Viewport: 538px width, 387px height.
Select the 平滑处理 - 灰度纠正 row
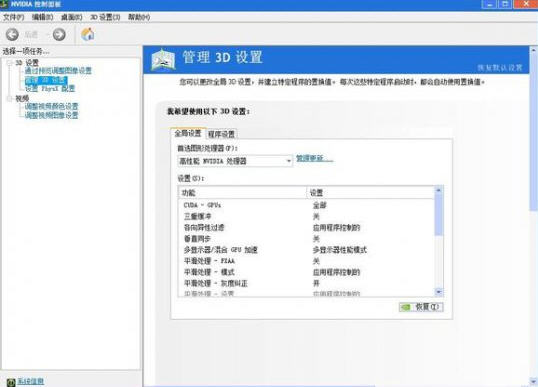point(307,283)
